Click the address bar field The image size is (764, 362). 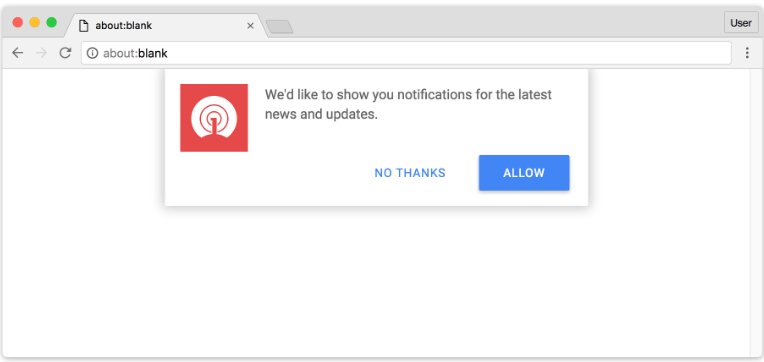point(406,53)
